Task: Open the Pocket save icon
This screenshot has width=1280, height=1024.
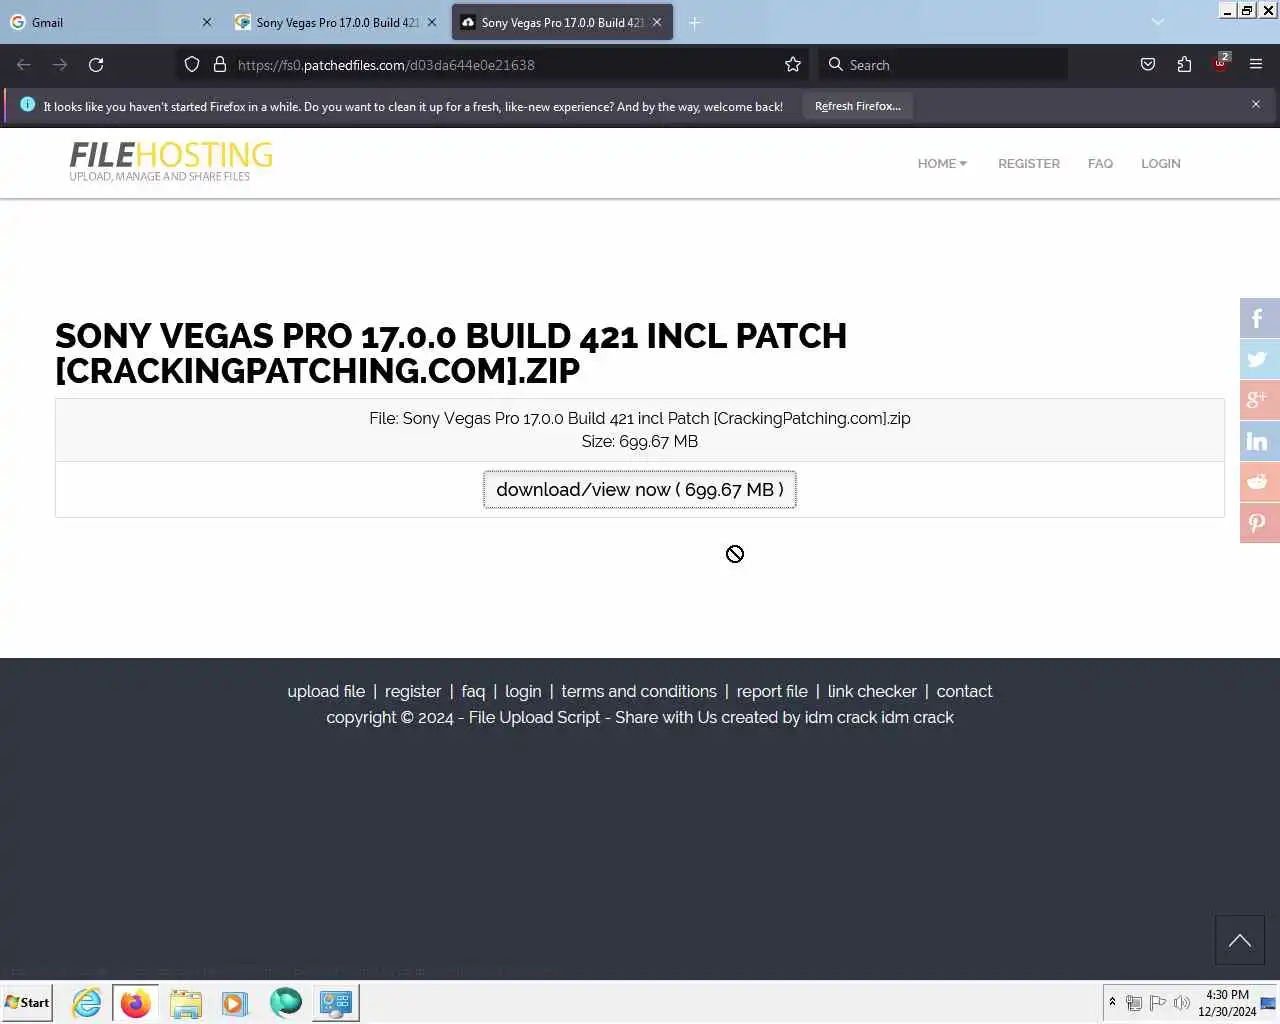Action: tap(1148, 65)
